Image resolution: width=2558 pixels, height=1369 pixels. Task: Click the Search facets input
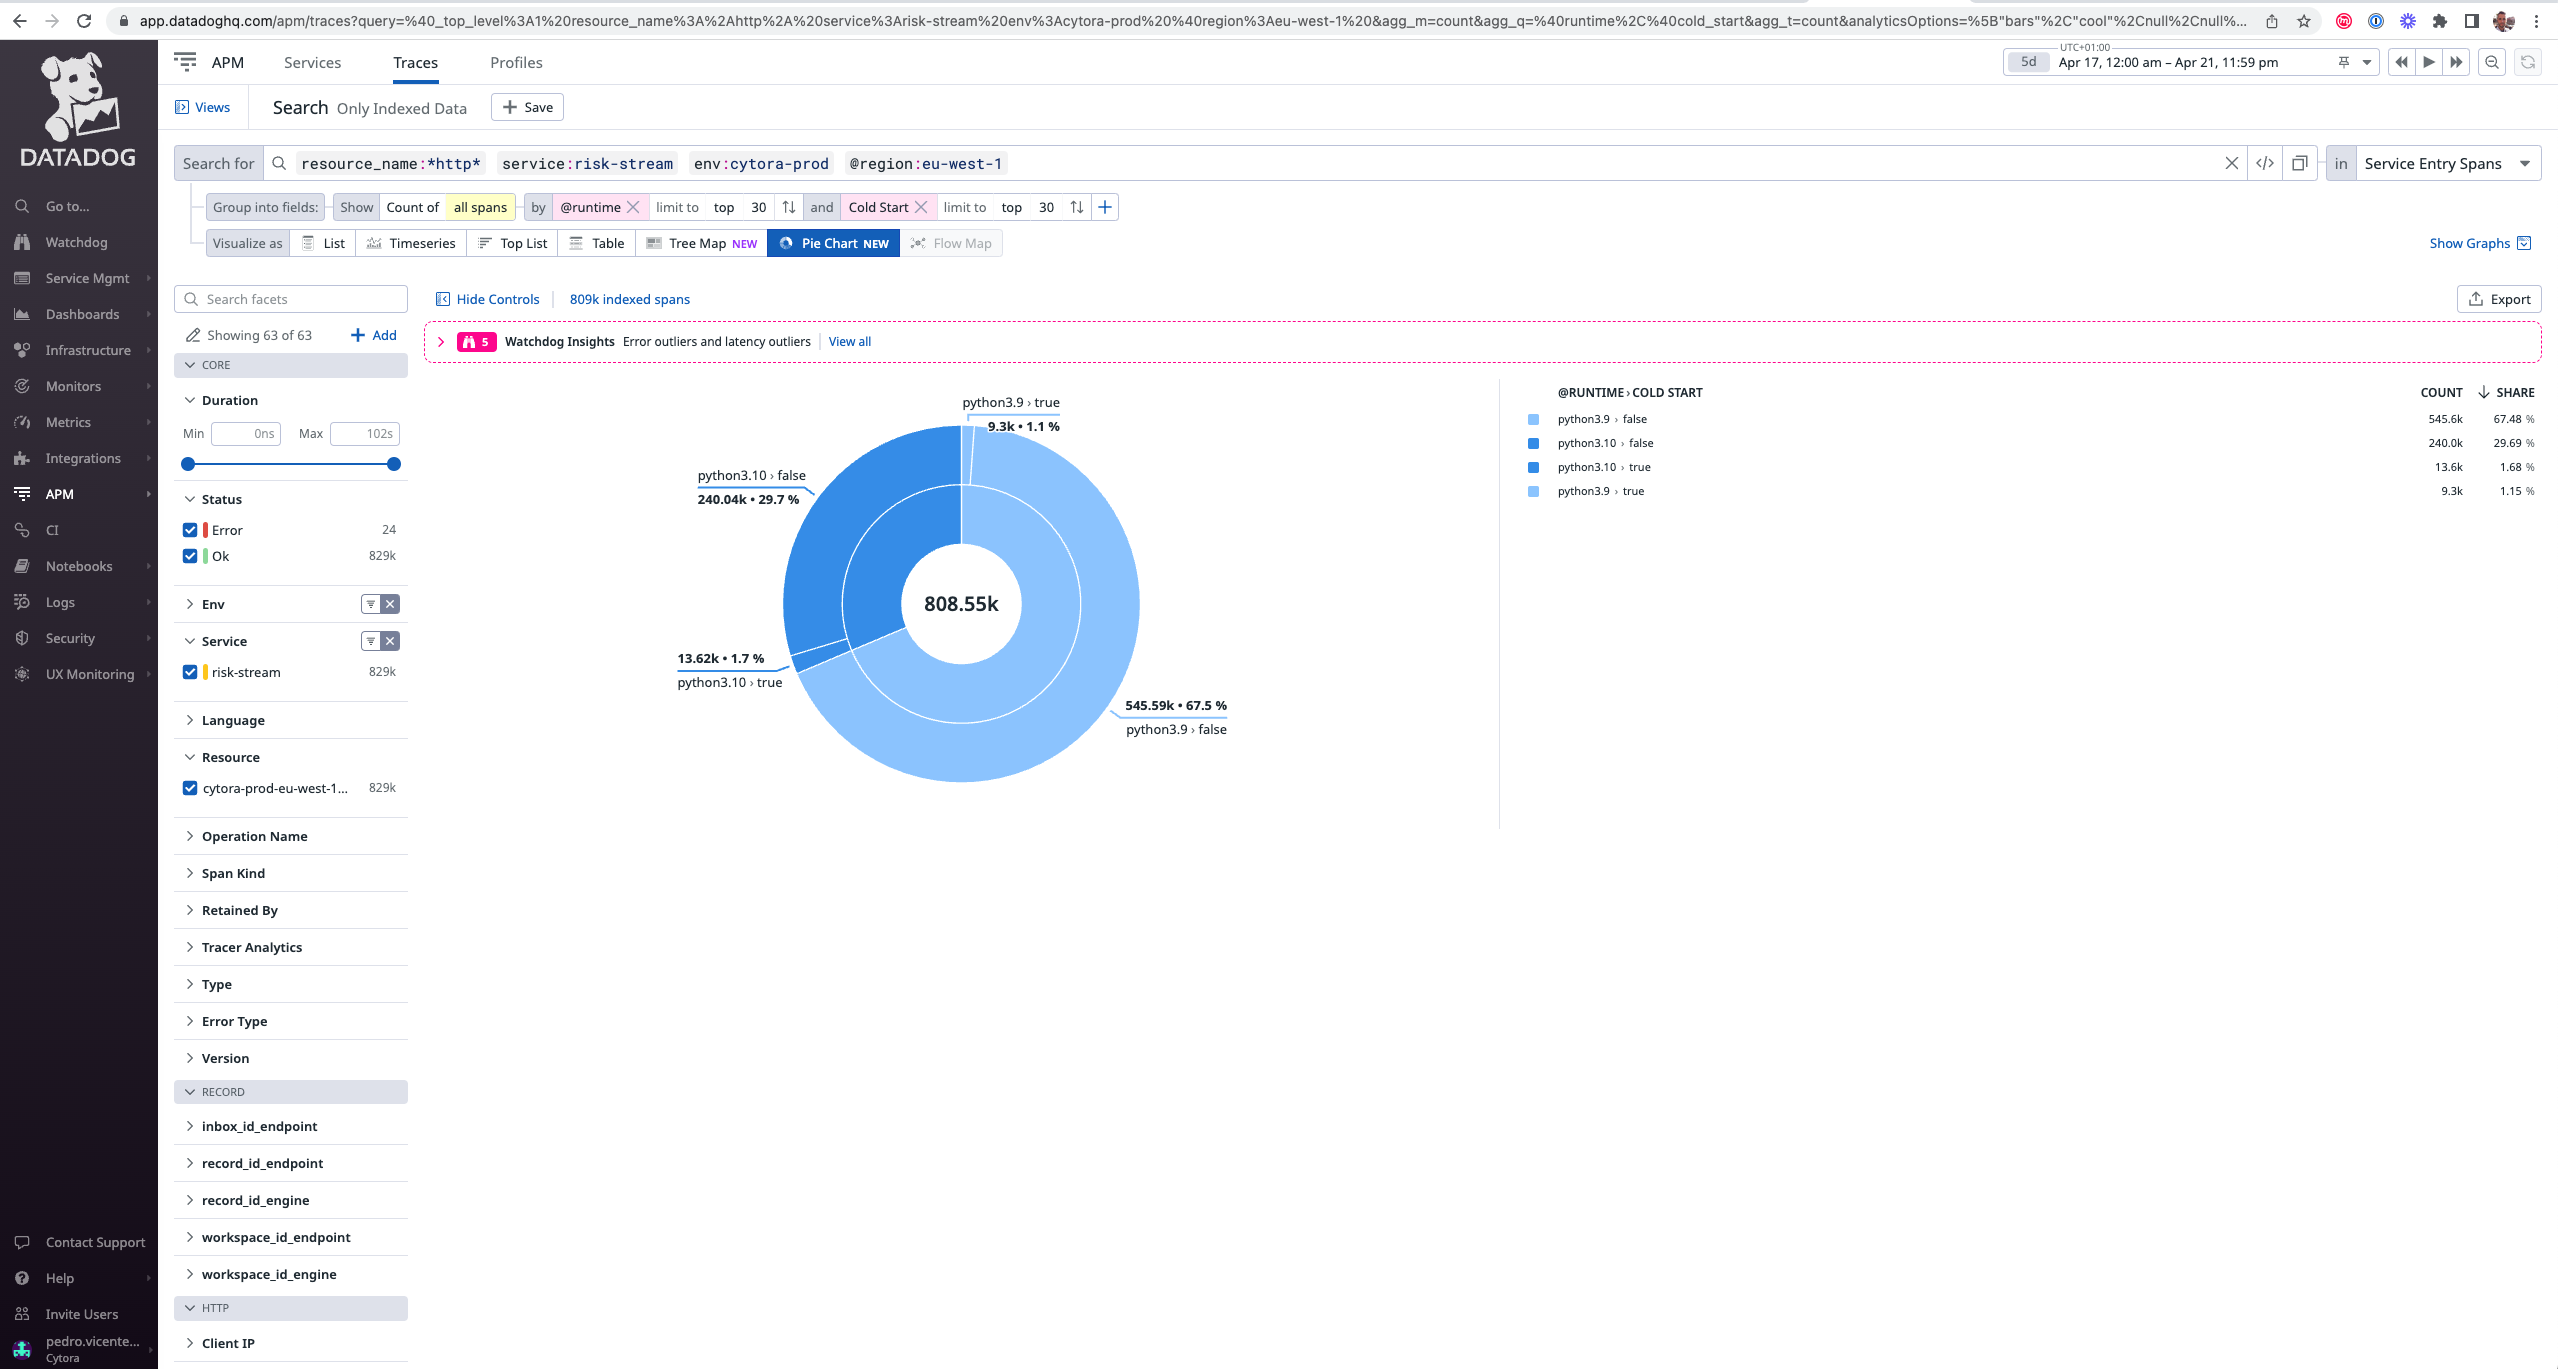click(x=291, y=299)
